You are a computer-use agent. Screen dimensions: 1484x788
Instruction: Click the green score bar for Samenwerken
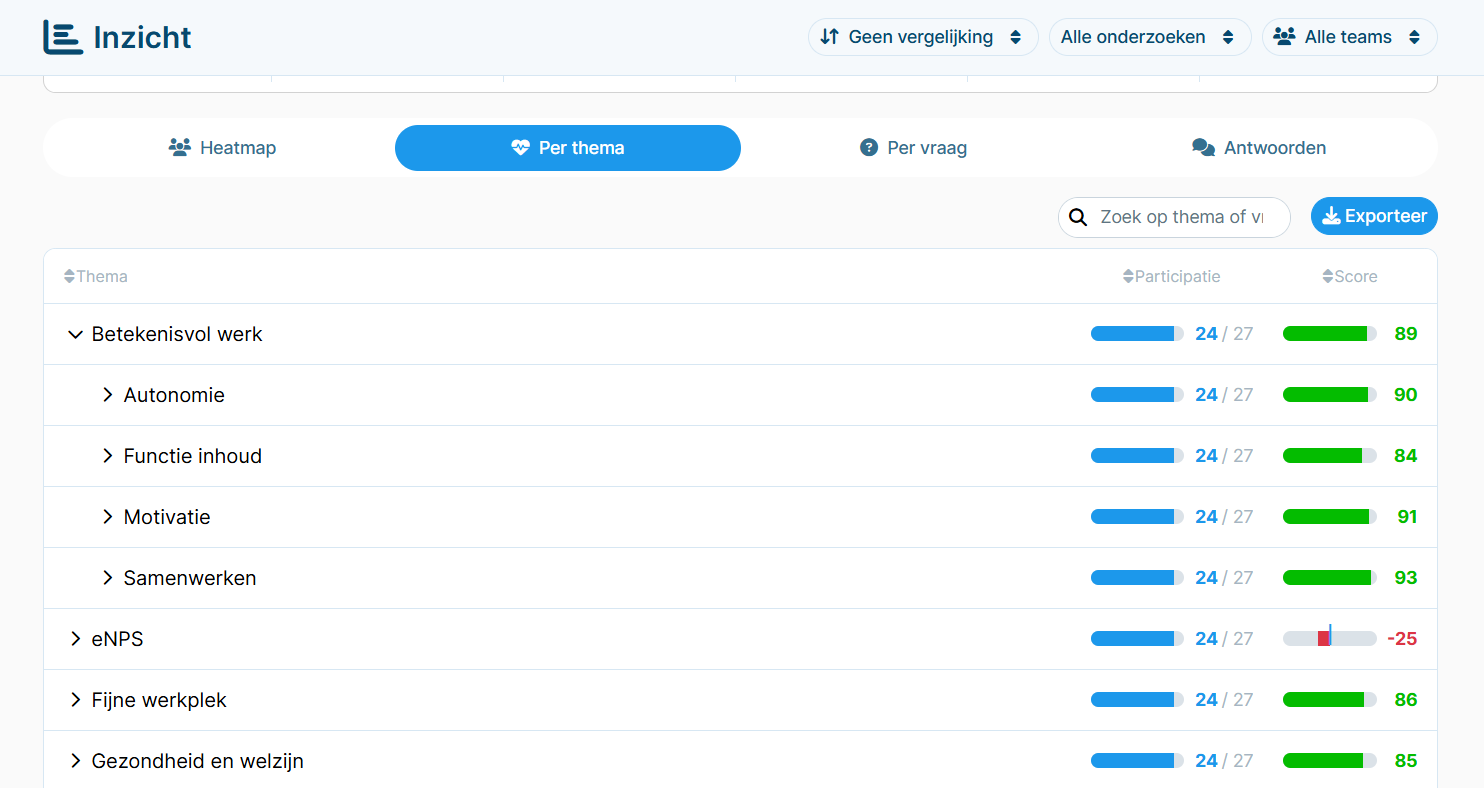click(1330, 577)
